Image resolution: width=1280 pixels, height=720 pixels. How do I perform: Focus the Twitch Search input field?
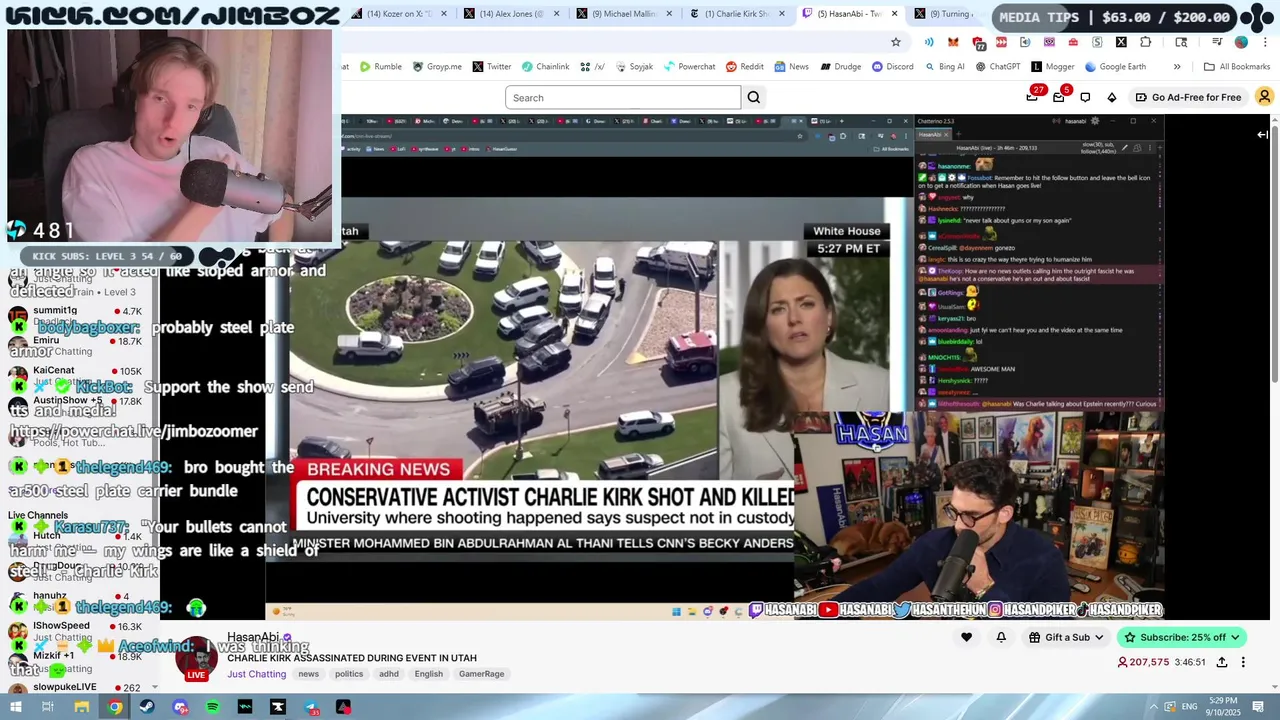tap(623, 97)
